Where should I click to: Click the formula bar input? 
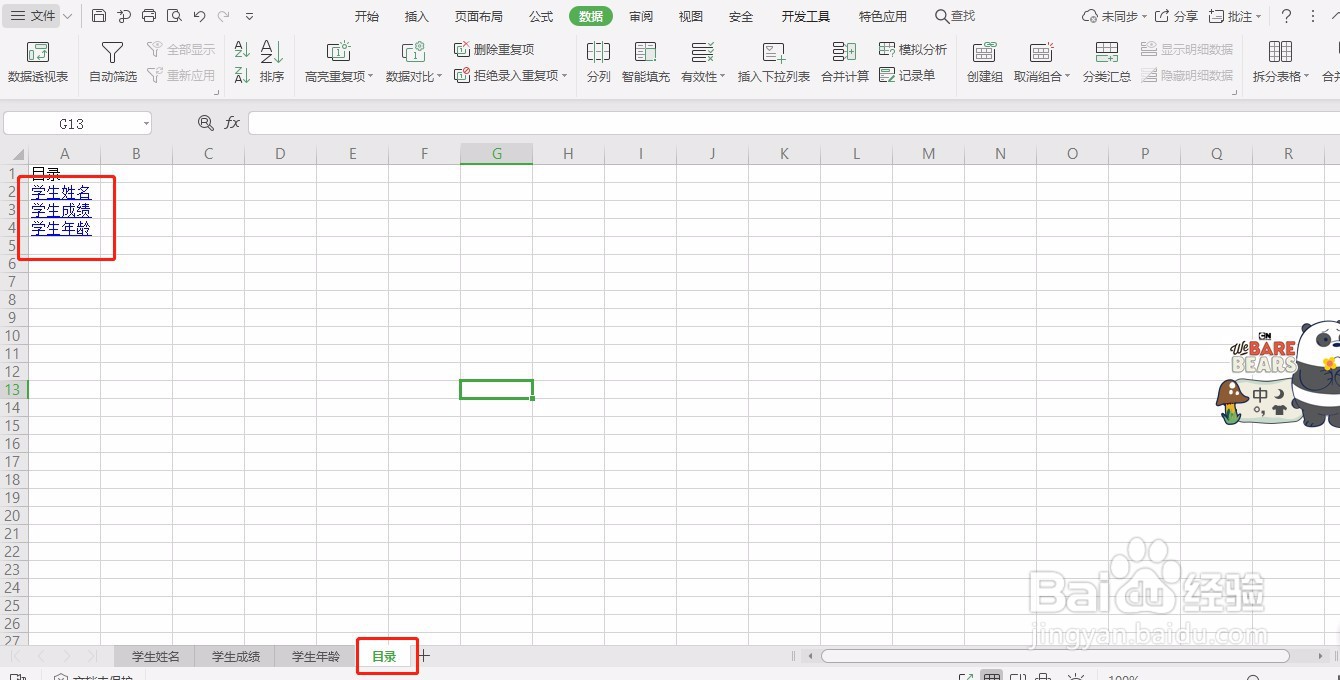coord(794,123)
